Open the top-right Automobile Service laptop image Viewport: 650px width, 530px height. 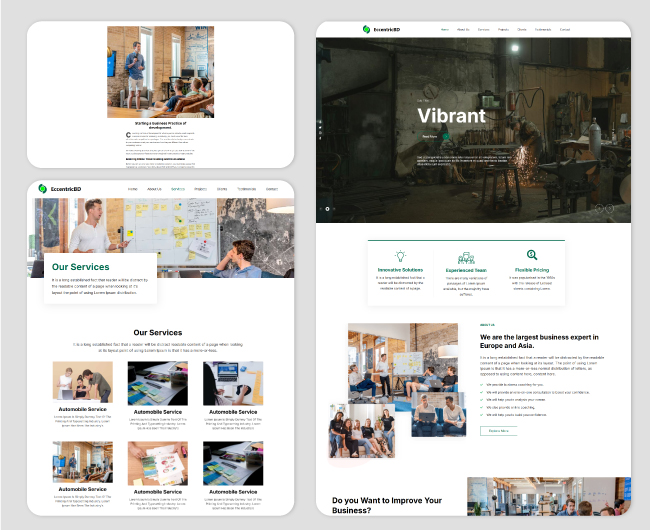click(233, 382)
